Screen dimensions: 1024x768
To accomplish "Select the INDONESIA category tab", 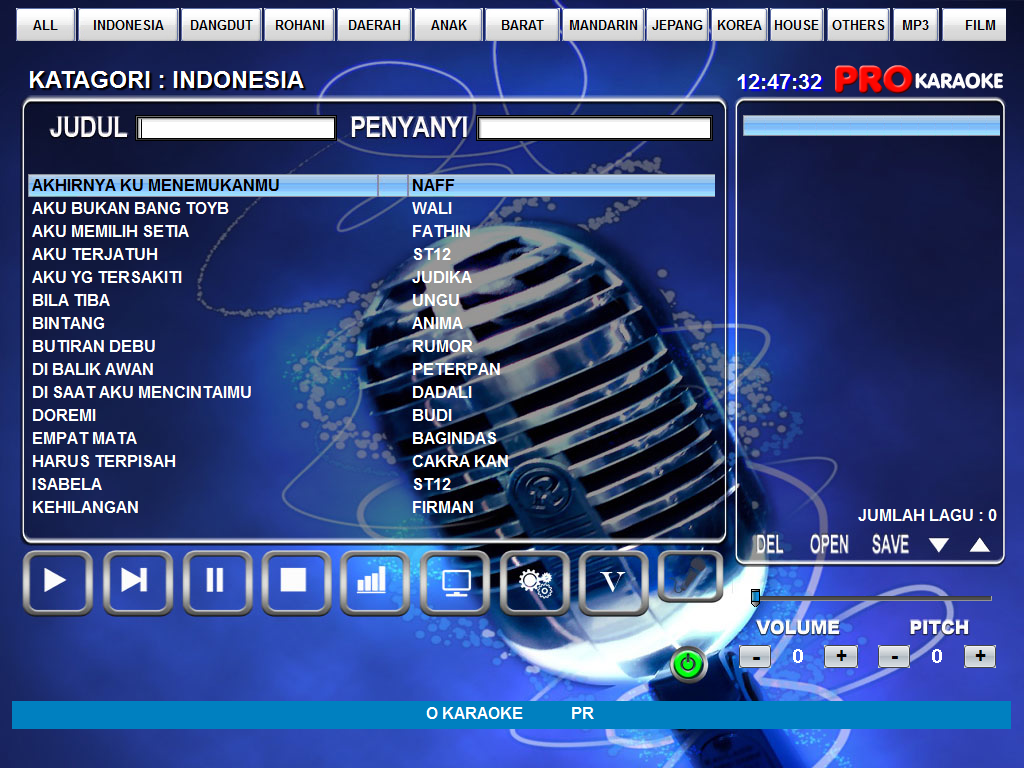I will [128, 25].
